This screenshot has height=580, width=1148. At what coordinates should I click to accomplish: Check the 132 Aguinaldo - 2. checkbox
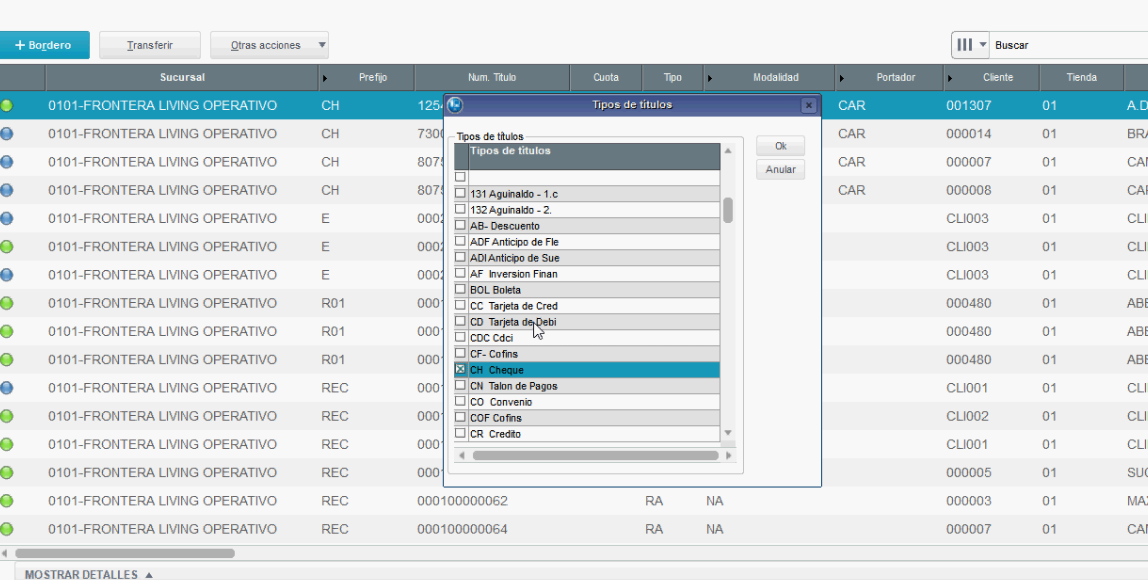[461, 209]
